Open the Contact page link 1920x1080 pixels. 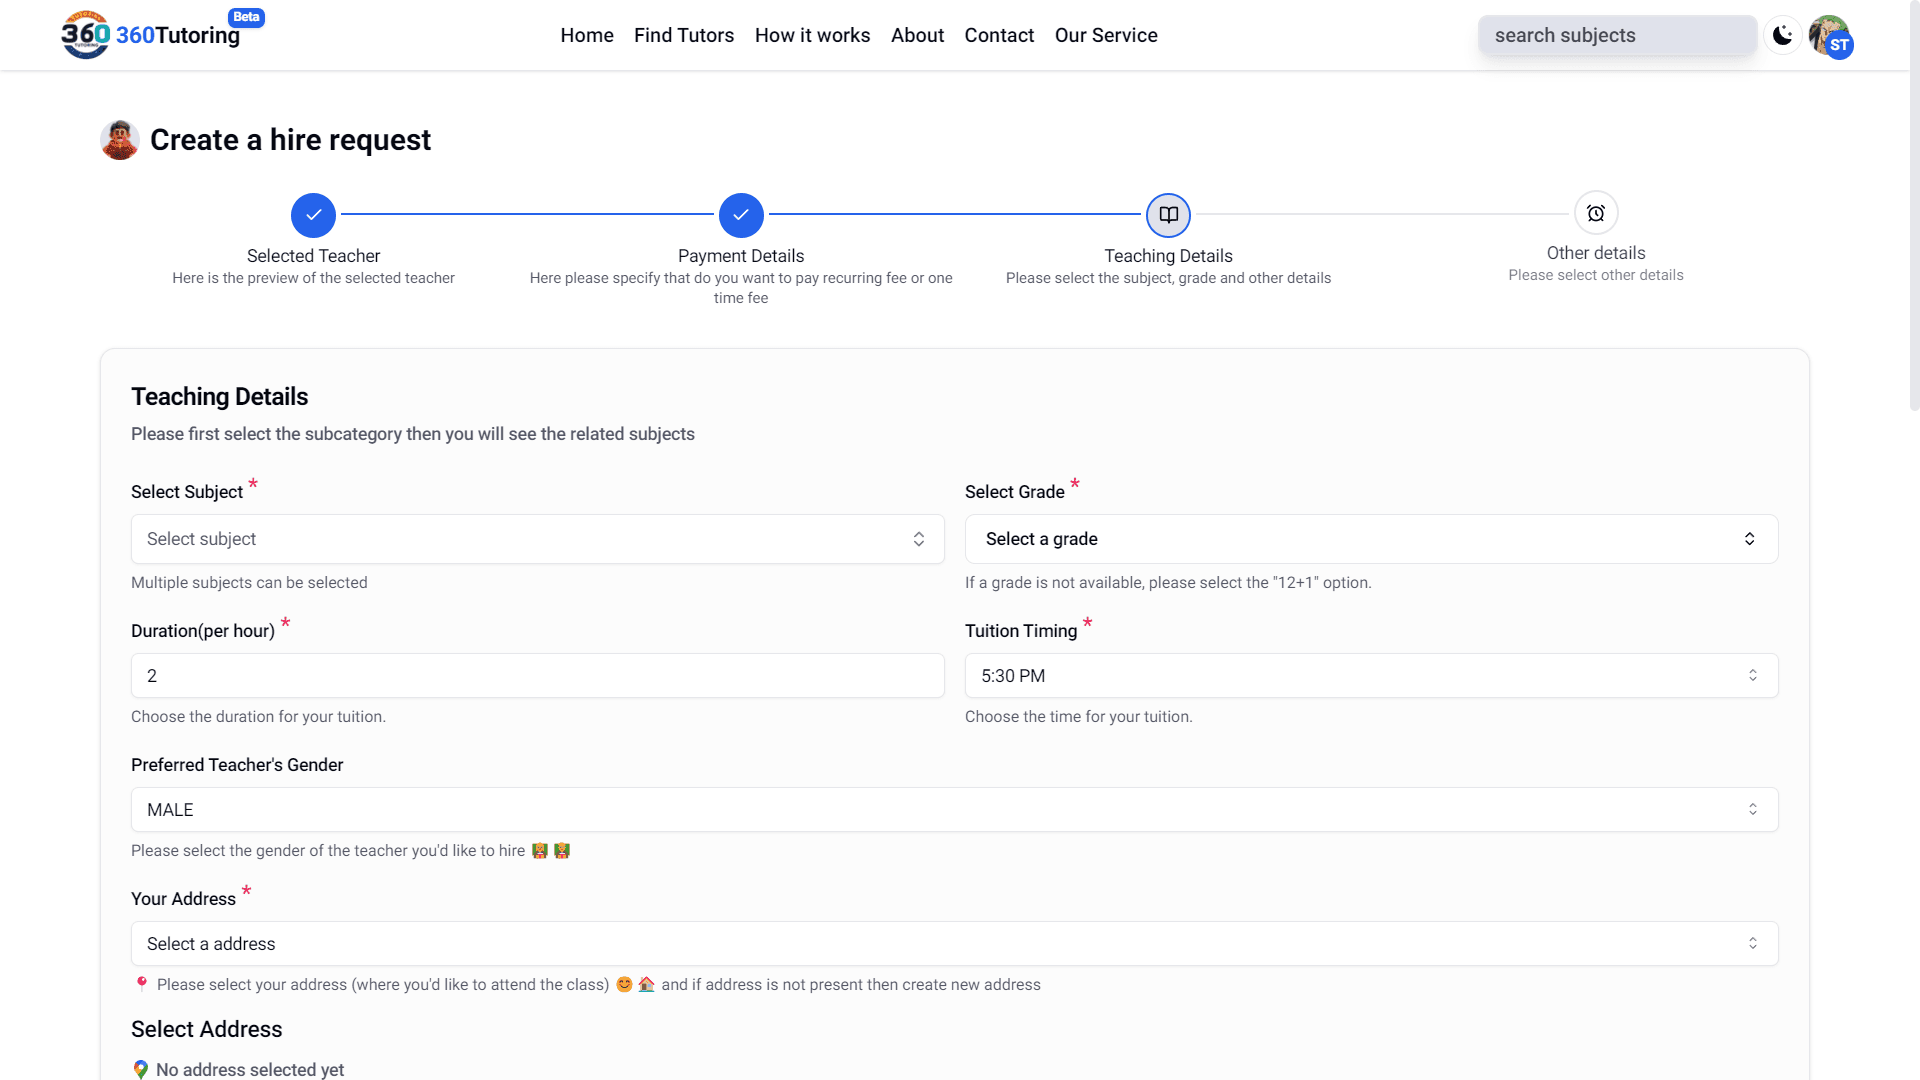point(999,35)
